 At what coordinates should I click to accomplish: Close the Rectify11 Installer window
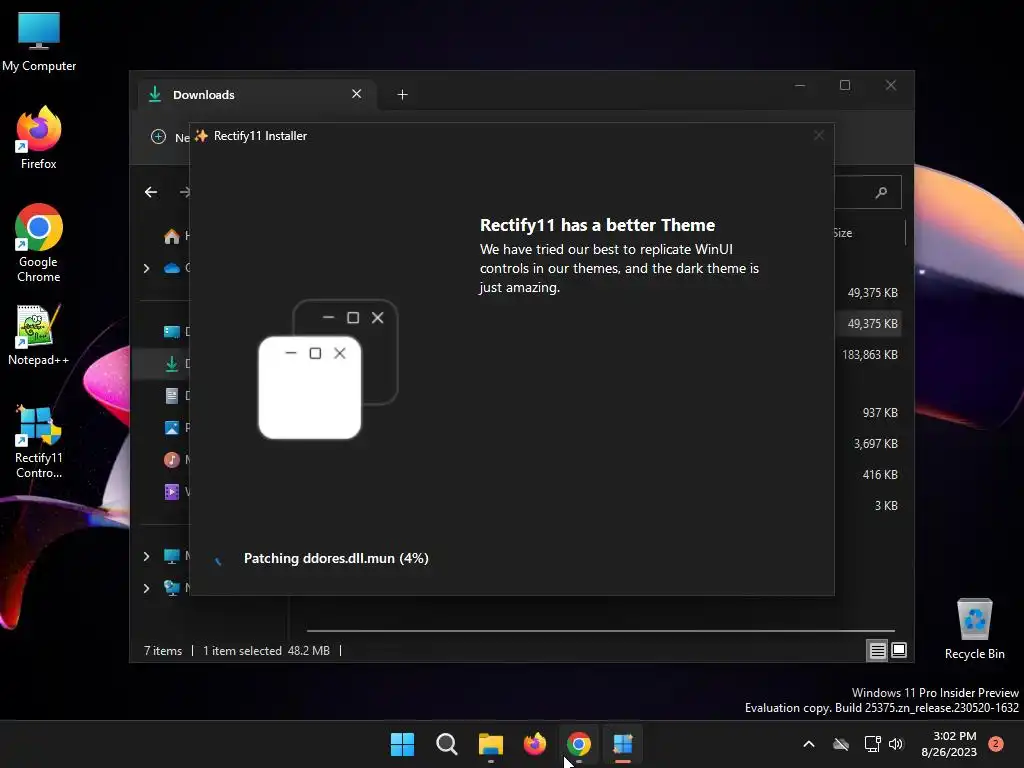point(819,135)
